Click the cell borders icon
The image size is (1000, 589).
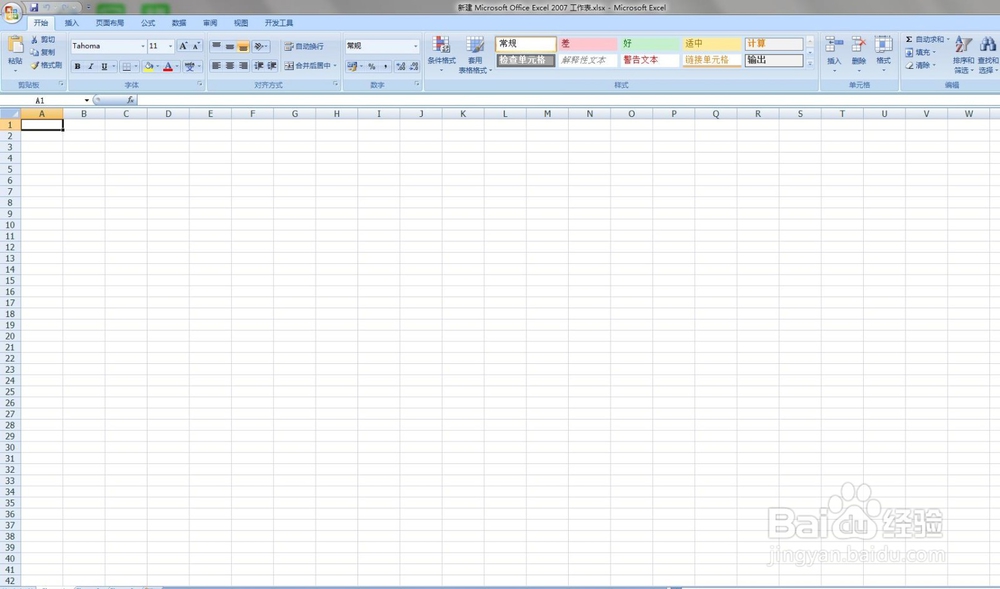click(126, 66)
